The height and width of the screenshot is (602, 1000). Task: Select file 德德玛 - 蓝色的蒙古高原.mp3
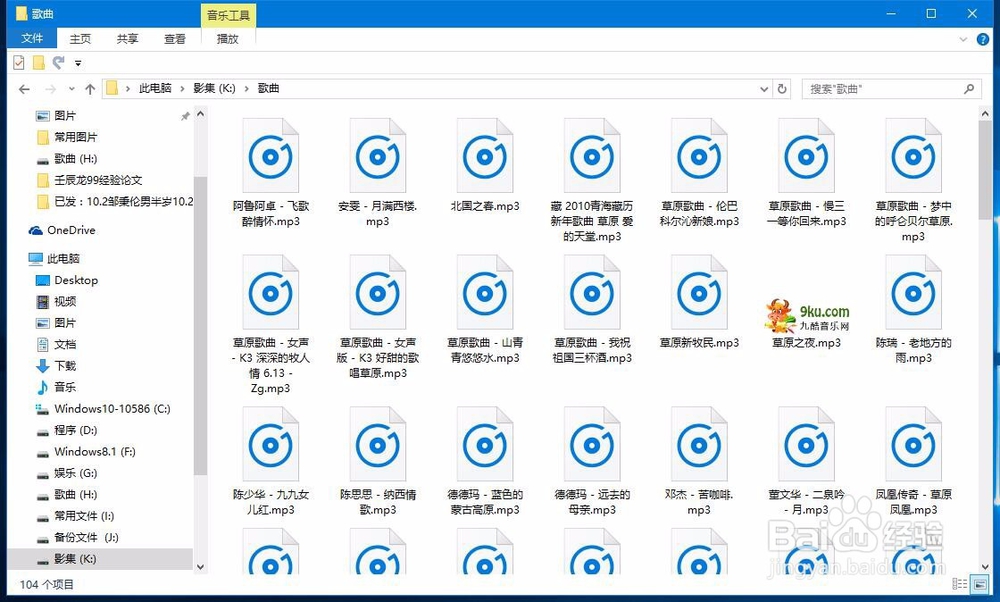[485, 461]
